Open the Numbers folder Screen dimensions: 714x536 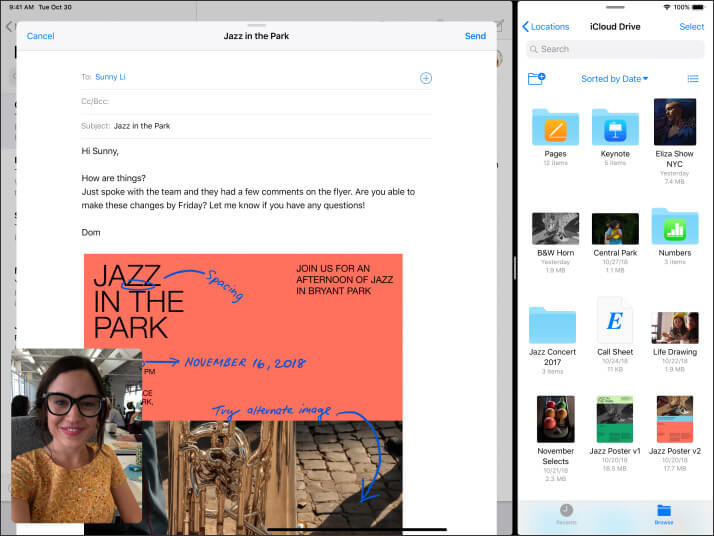[x=674, y=228]
